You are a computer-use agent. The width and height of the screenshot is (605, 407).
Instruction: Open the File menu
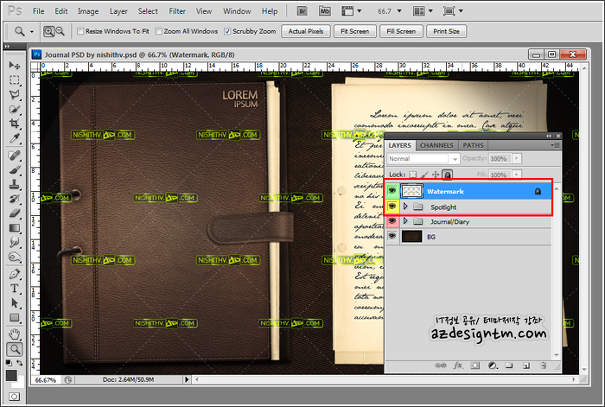(x=38, y=11)
